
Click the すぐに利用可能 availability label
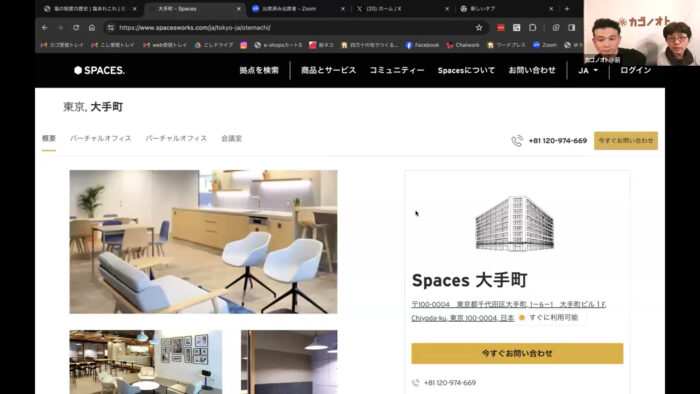(x=554, y=318)
